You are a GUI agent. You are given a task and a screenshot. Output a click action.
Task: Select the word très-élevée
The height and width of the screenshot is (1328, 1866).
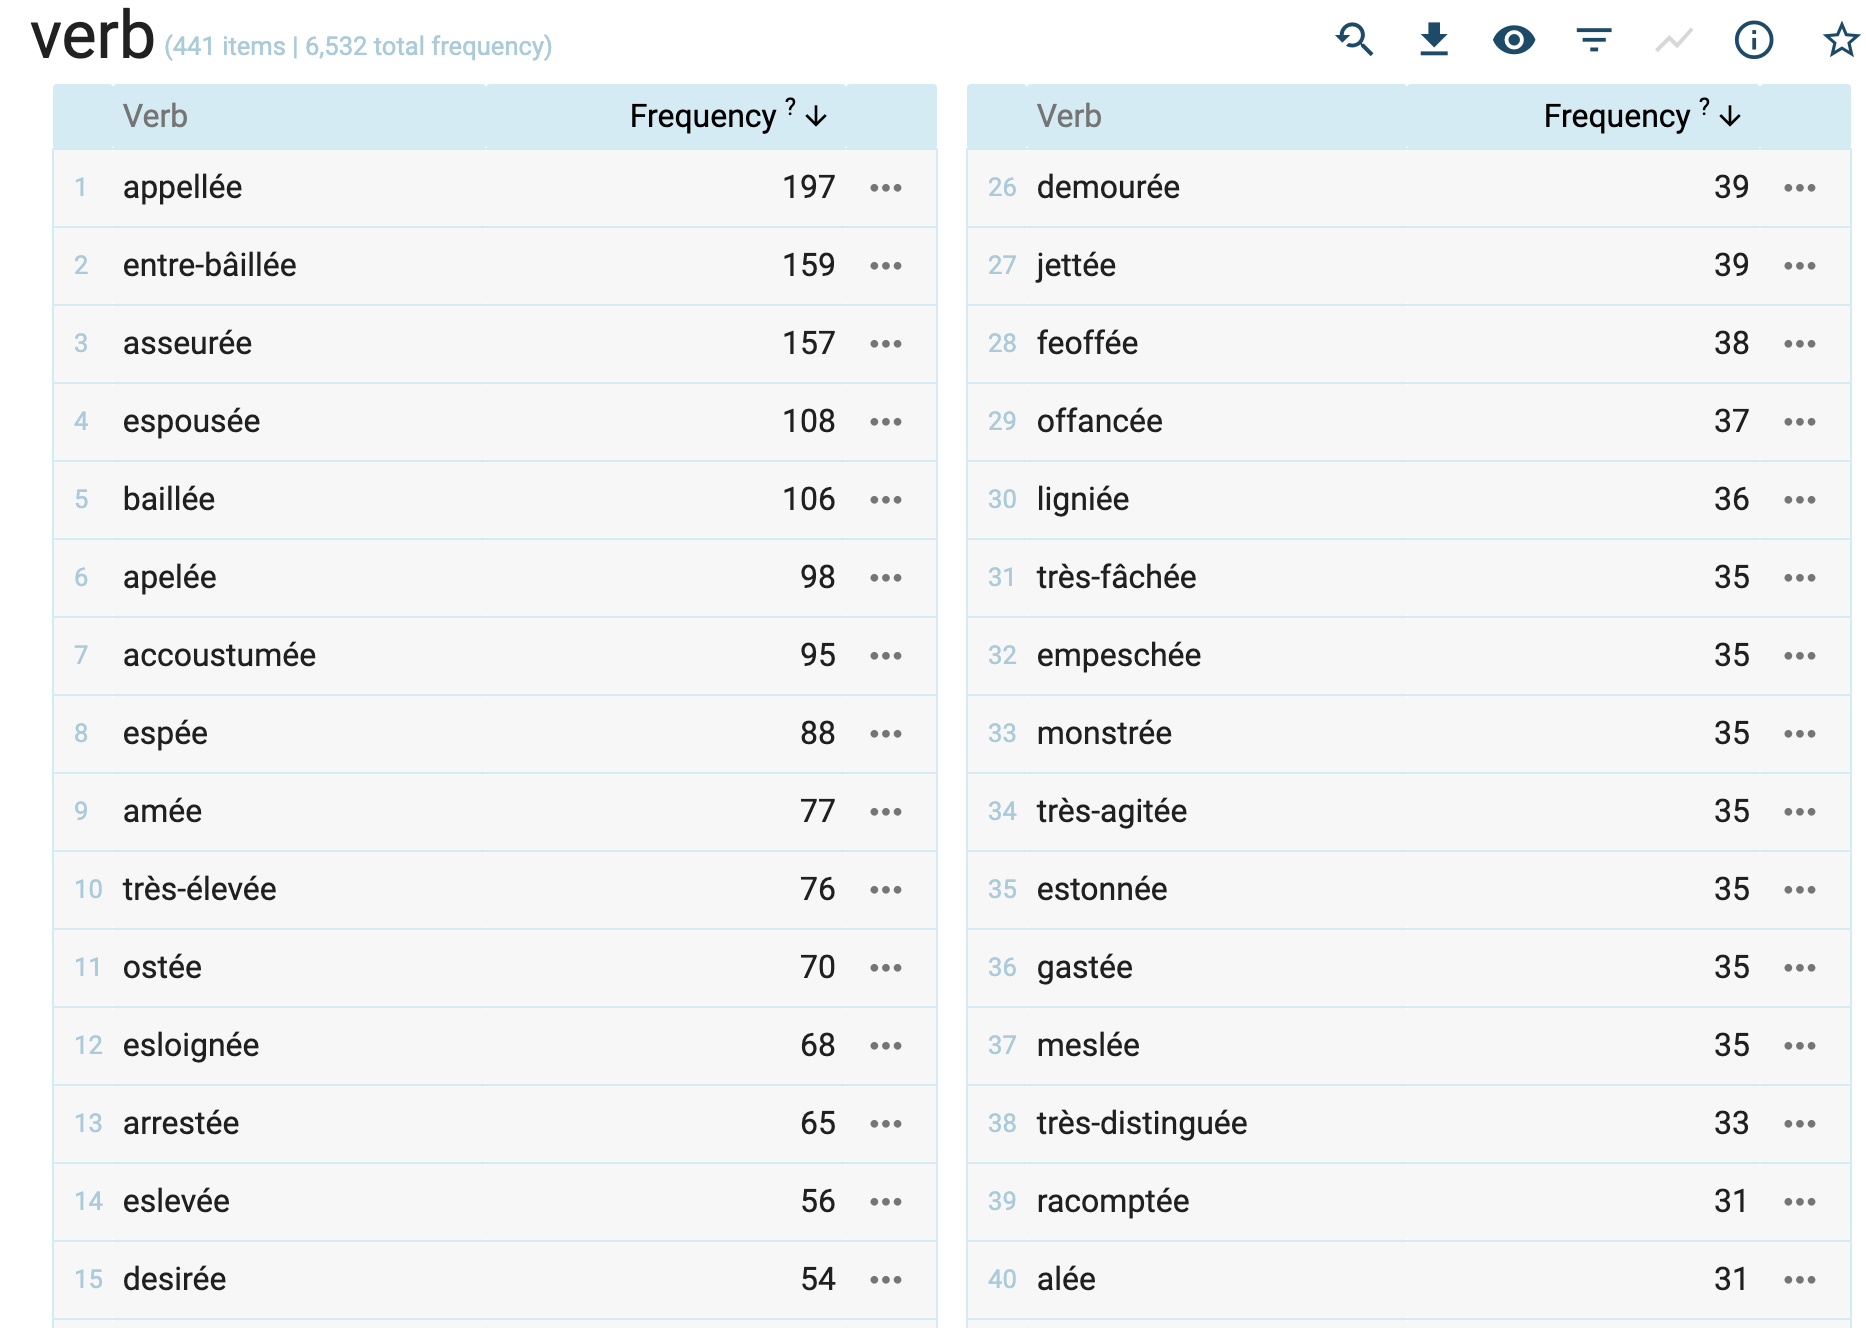tap(200, 890)
